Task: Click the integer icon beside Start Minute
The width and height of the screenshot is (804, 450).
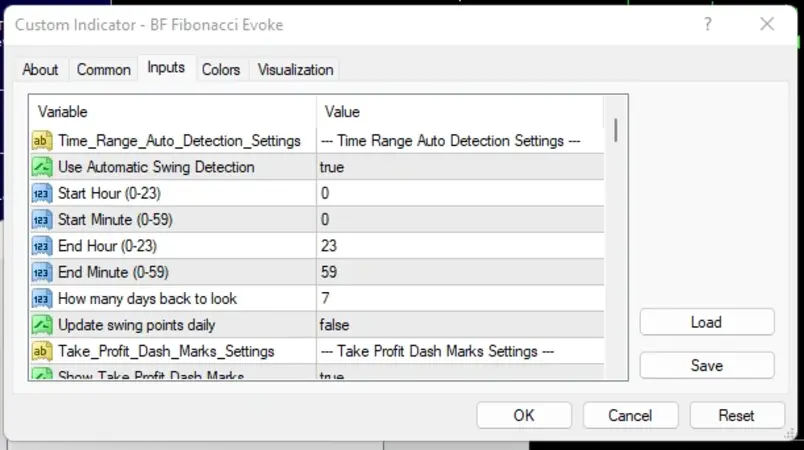Action: click(x=42, y=220)
